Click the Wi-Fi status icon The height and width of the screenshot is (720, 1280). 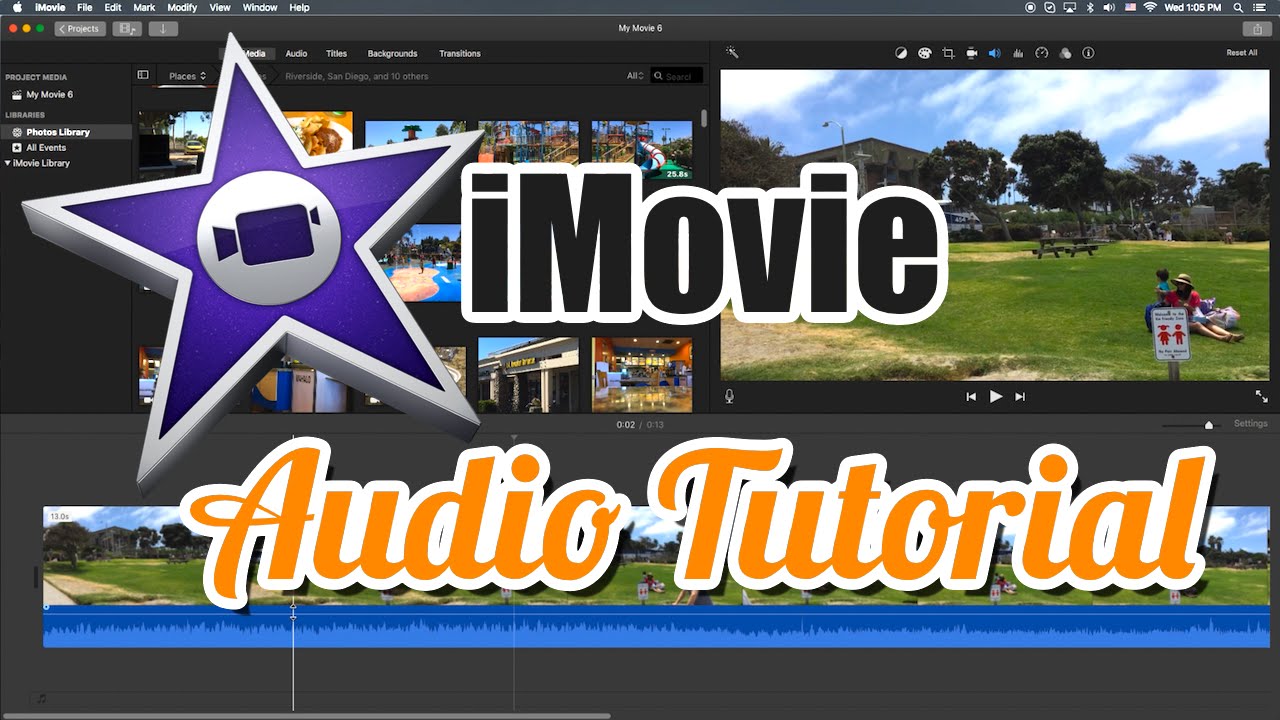click(x=1150, y=7)
